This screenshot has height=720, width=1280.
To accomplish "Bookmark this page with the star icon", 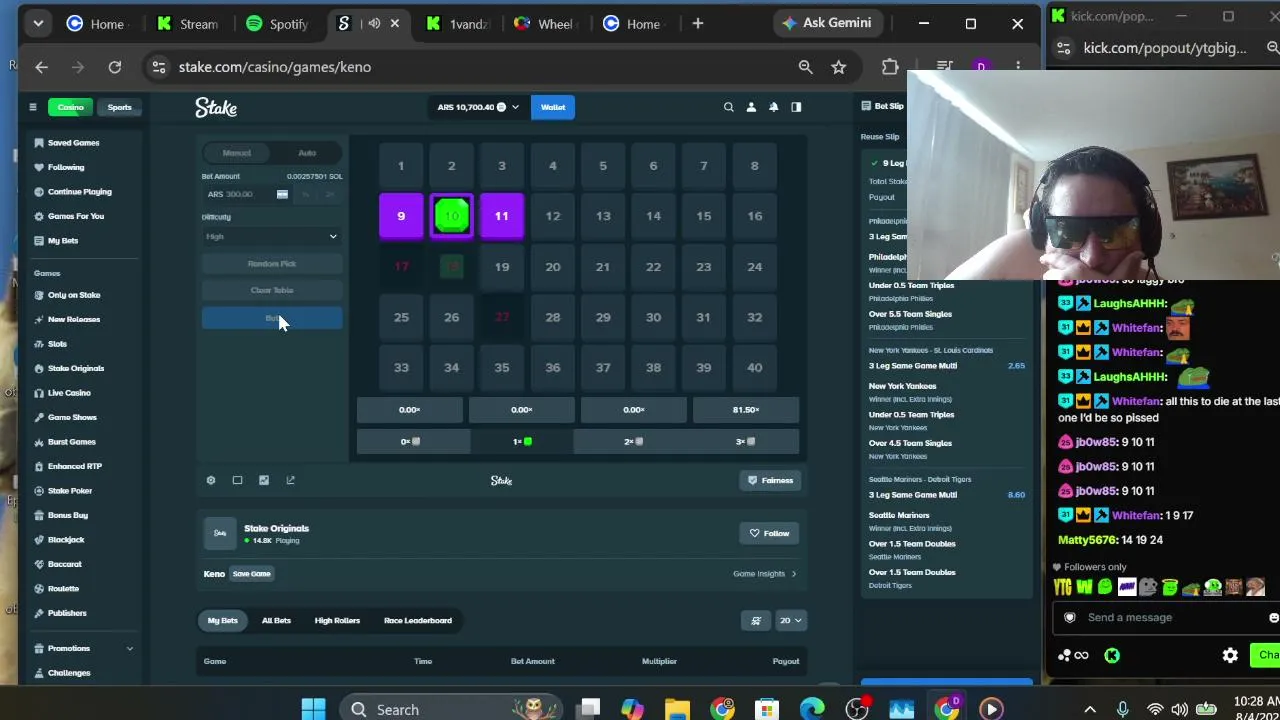I will pyautogui.click(x=839, y=67).
